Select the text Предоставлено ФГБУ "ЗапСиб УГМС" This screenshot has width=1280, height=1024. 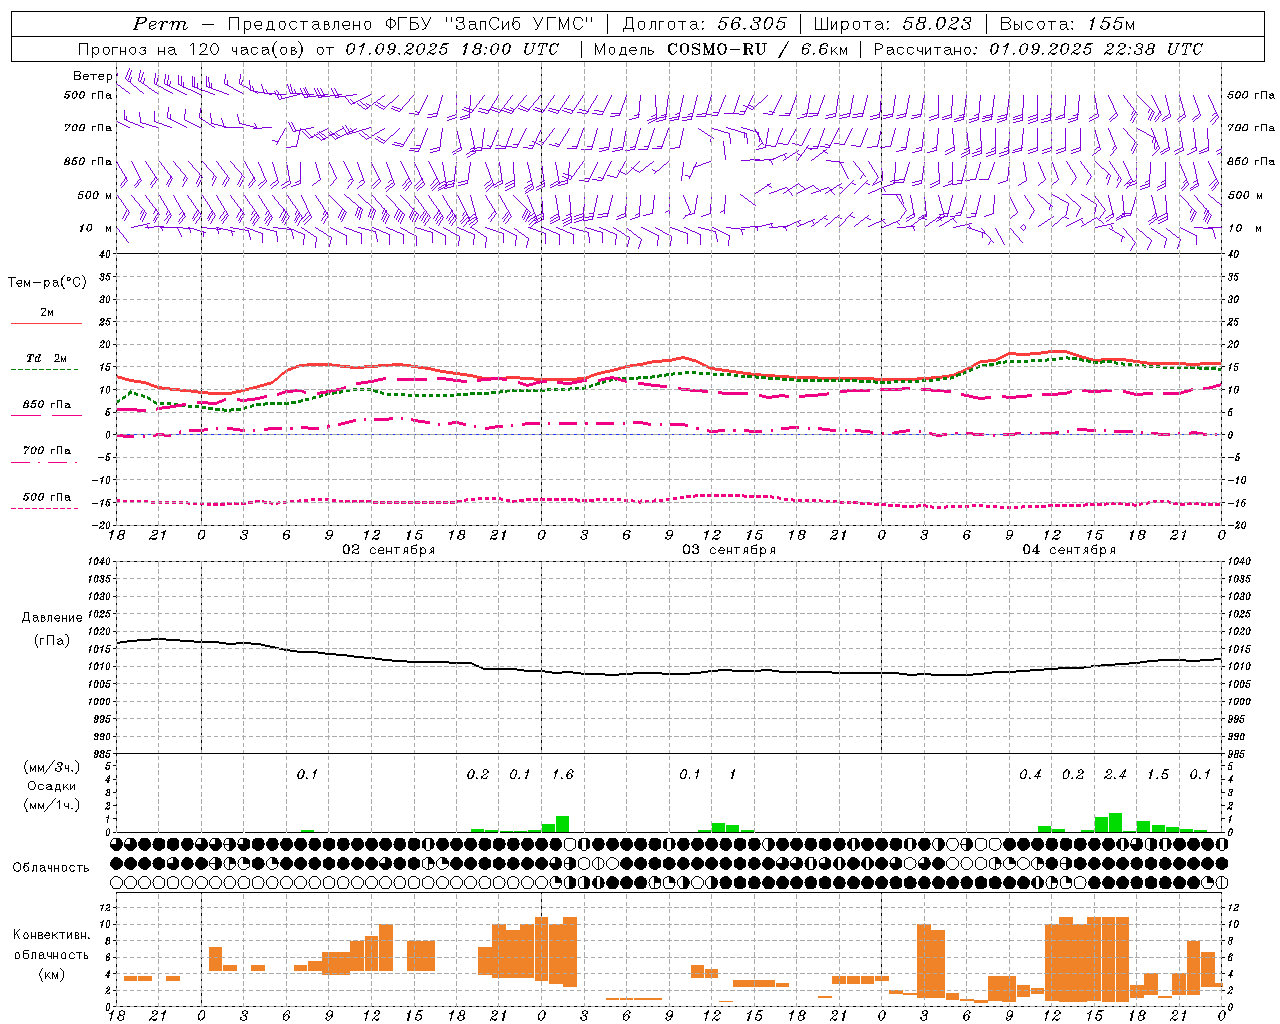[412, 24]
